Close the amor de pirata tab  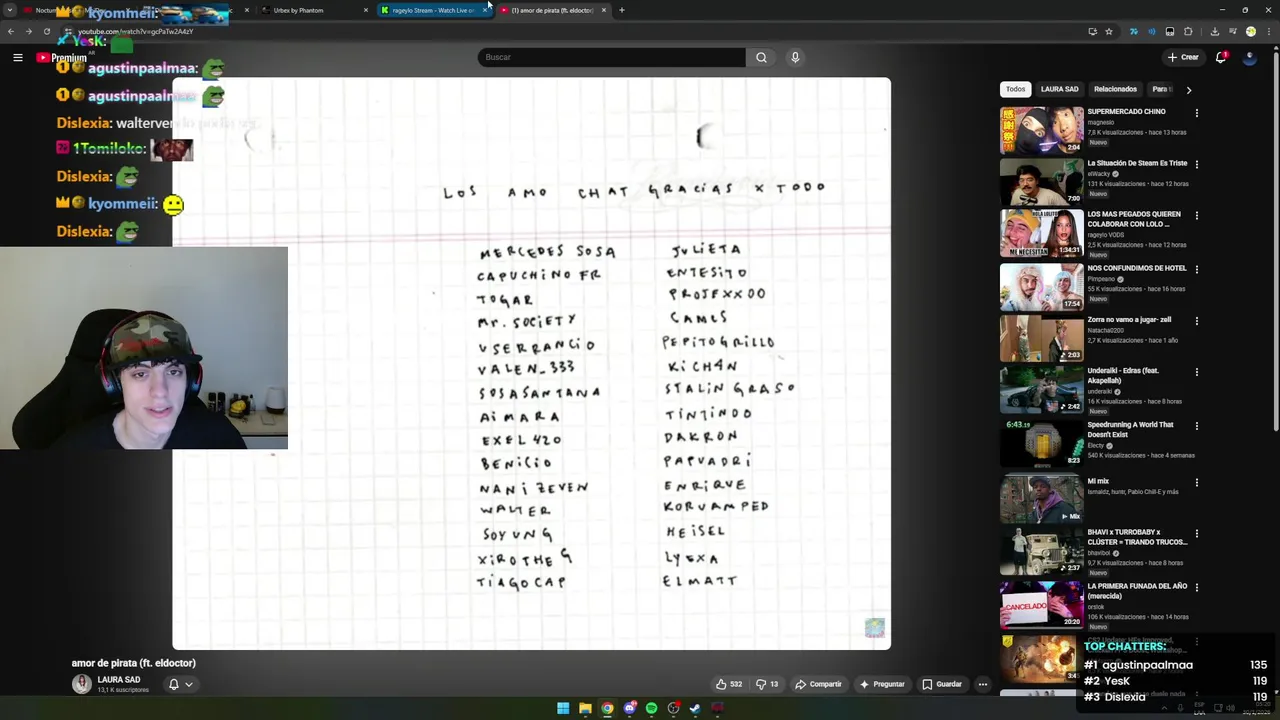(x=603, y=10)
